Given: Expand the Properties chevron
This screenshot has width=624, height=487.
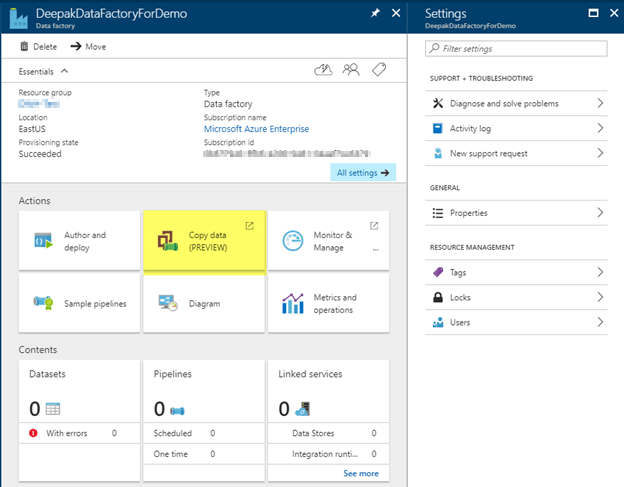Looking at the screenshot, I should click(600, 212).
